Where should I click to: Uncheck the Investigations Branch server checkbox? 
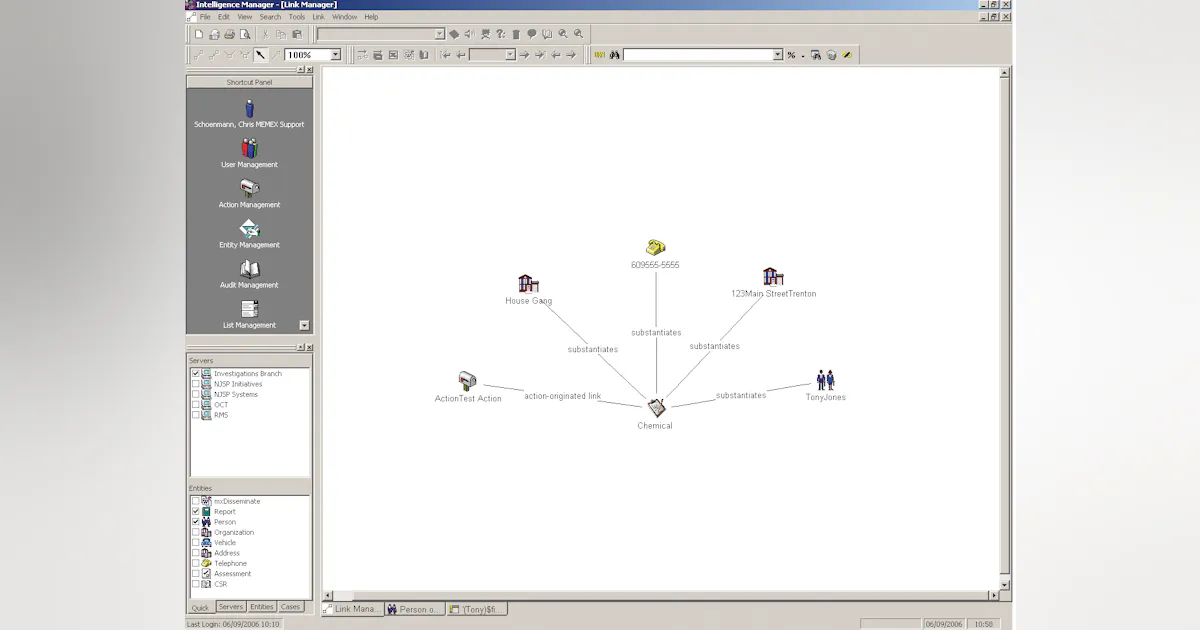(196, 374)
